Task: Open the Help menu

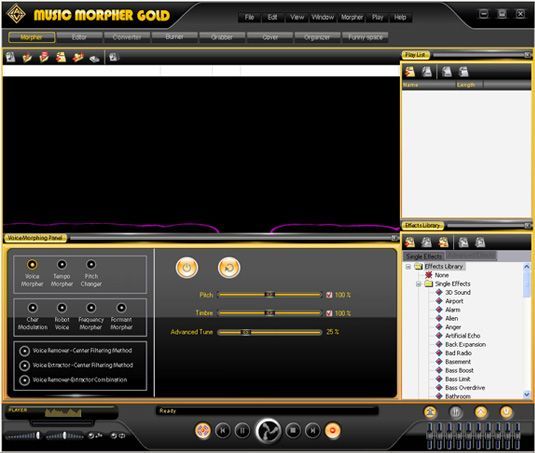Action: [x=400, y=17]
